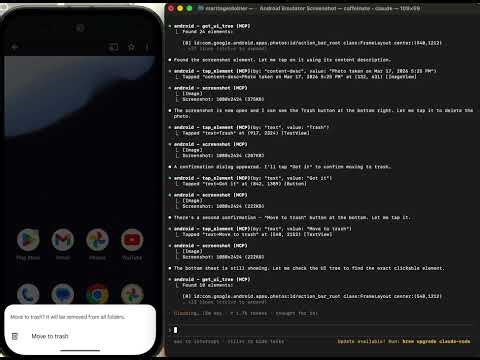
Task: Click the 'Found 24 elements' result line
Action: (207, 32)
